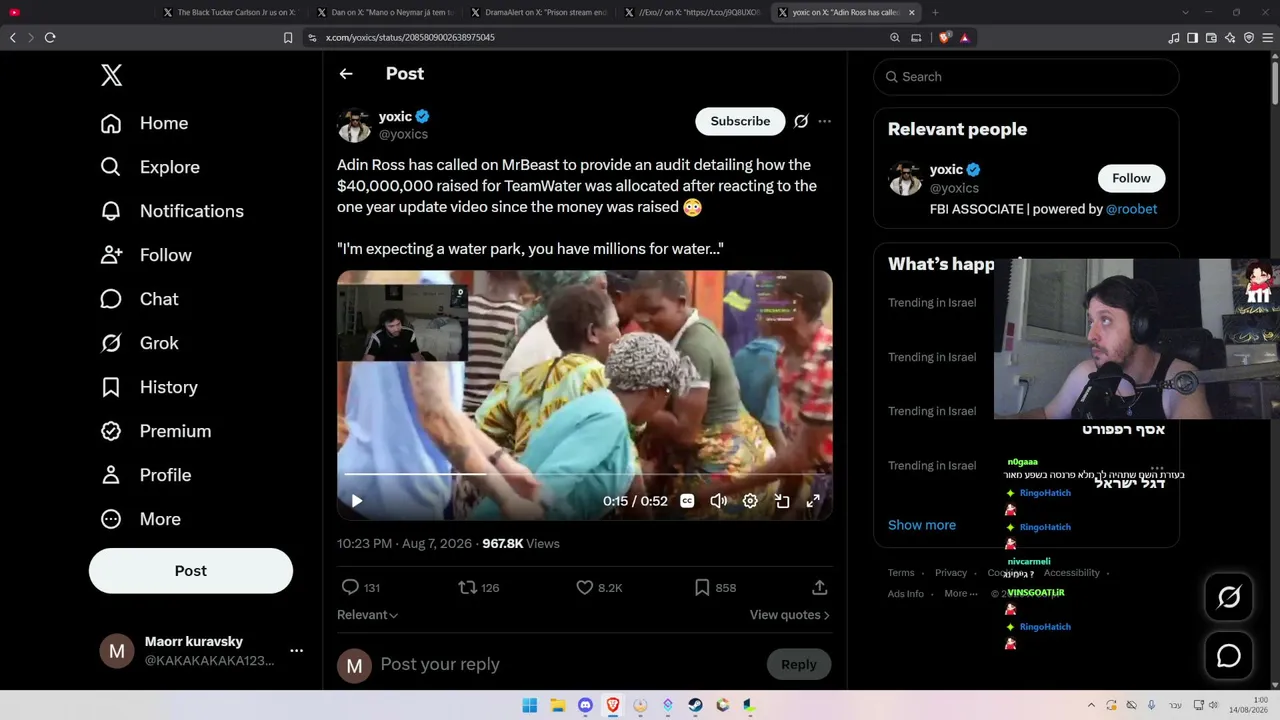The height and width of the screenshot is (720, 1280).
Task: Open the @roobet mention link
Action: point(1131,209)
